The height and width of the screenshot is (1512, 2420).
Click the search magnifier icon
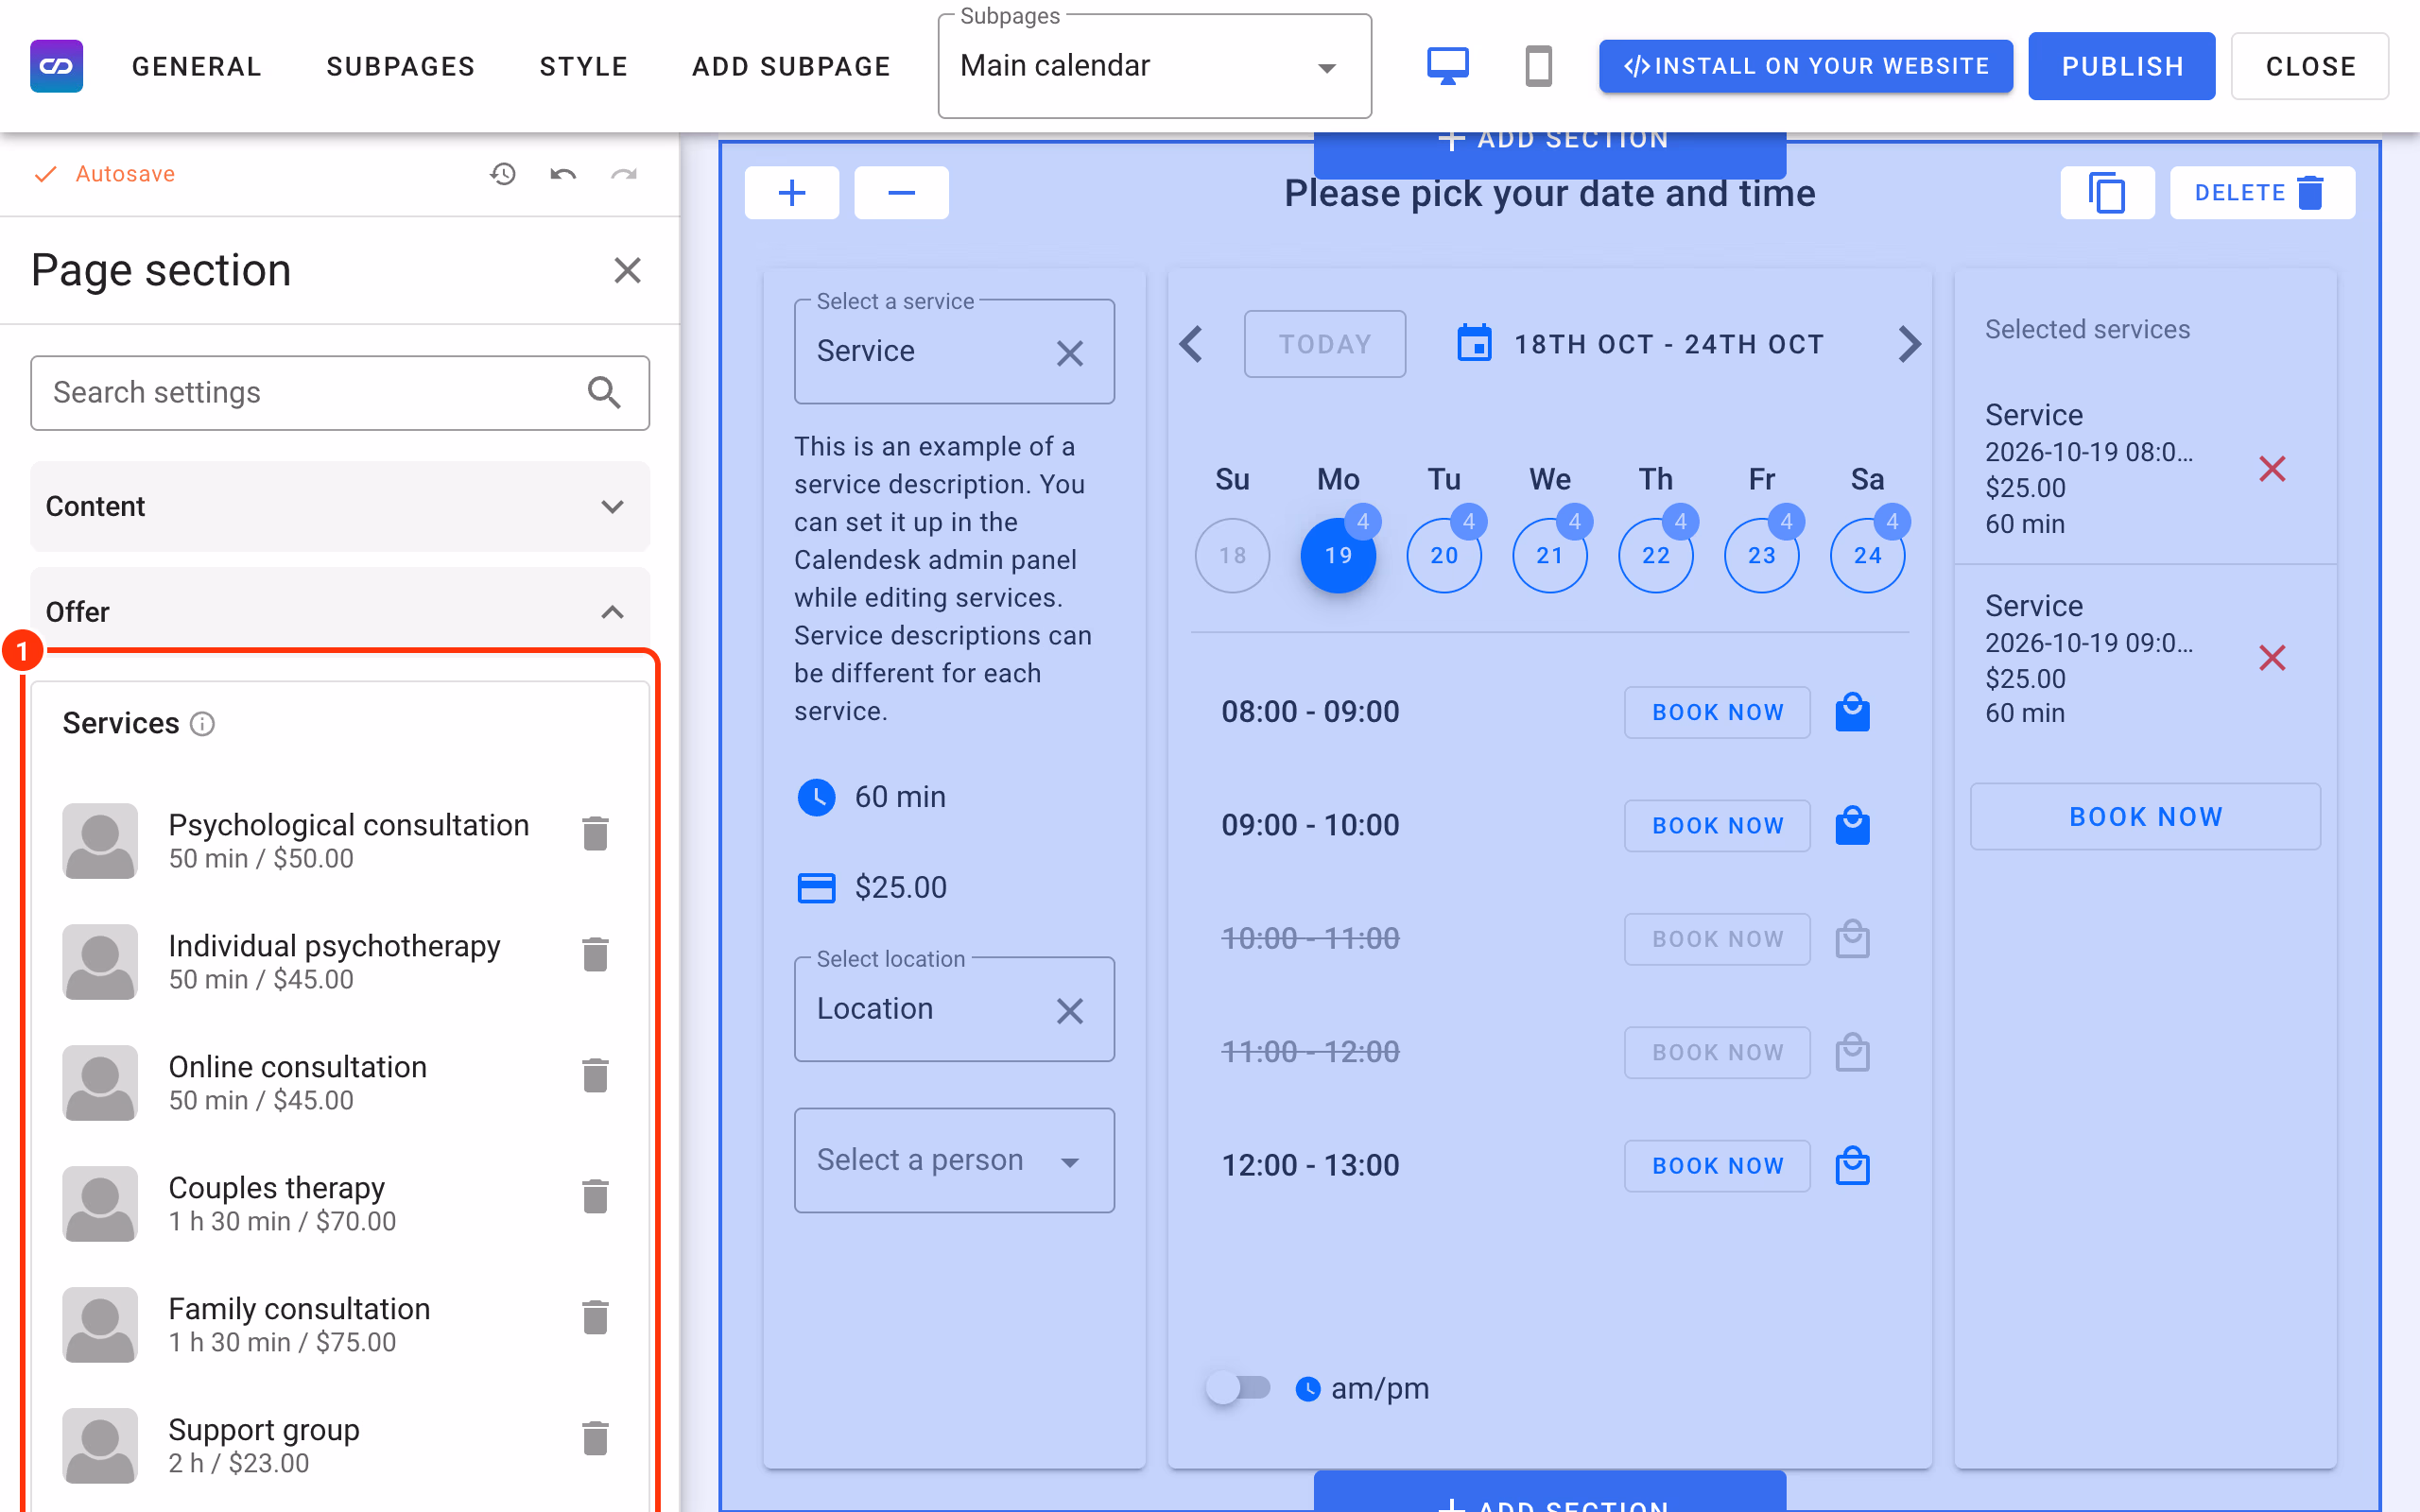[x=604, y=393]
